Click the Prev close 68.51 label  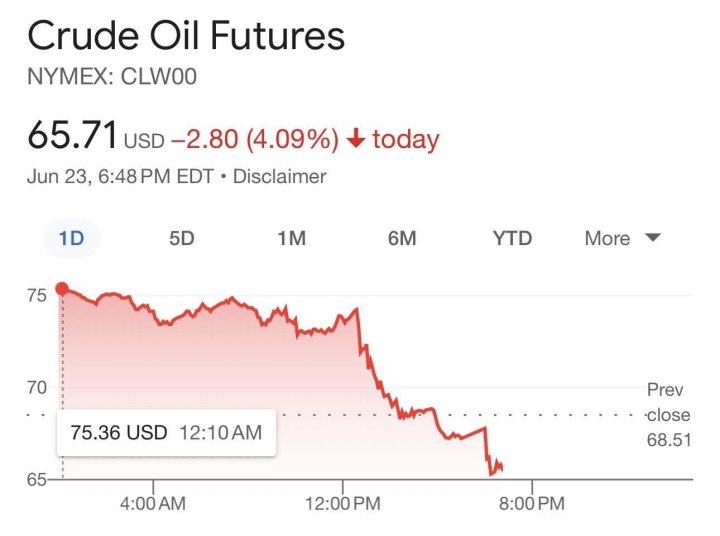(668, 414)
